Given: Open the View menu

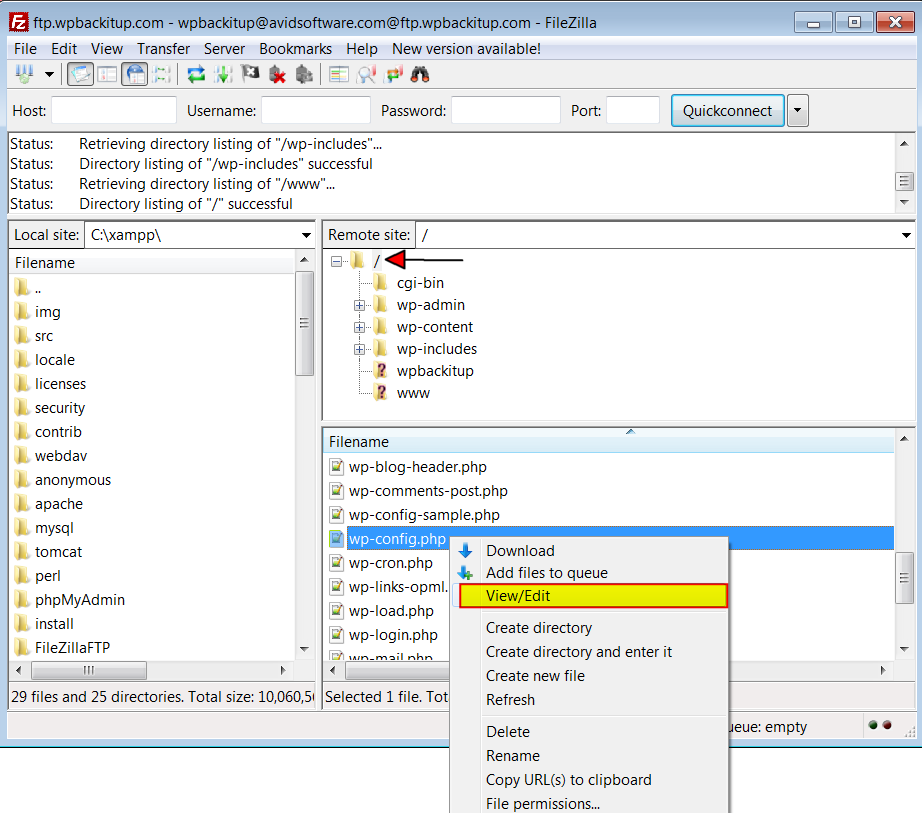Looking at the screenshot, I should coord(107,49).
